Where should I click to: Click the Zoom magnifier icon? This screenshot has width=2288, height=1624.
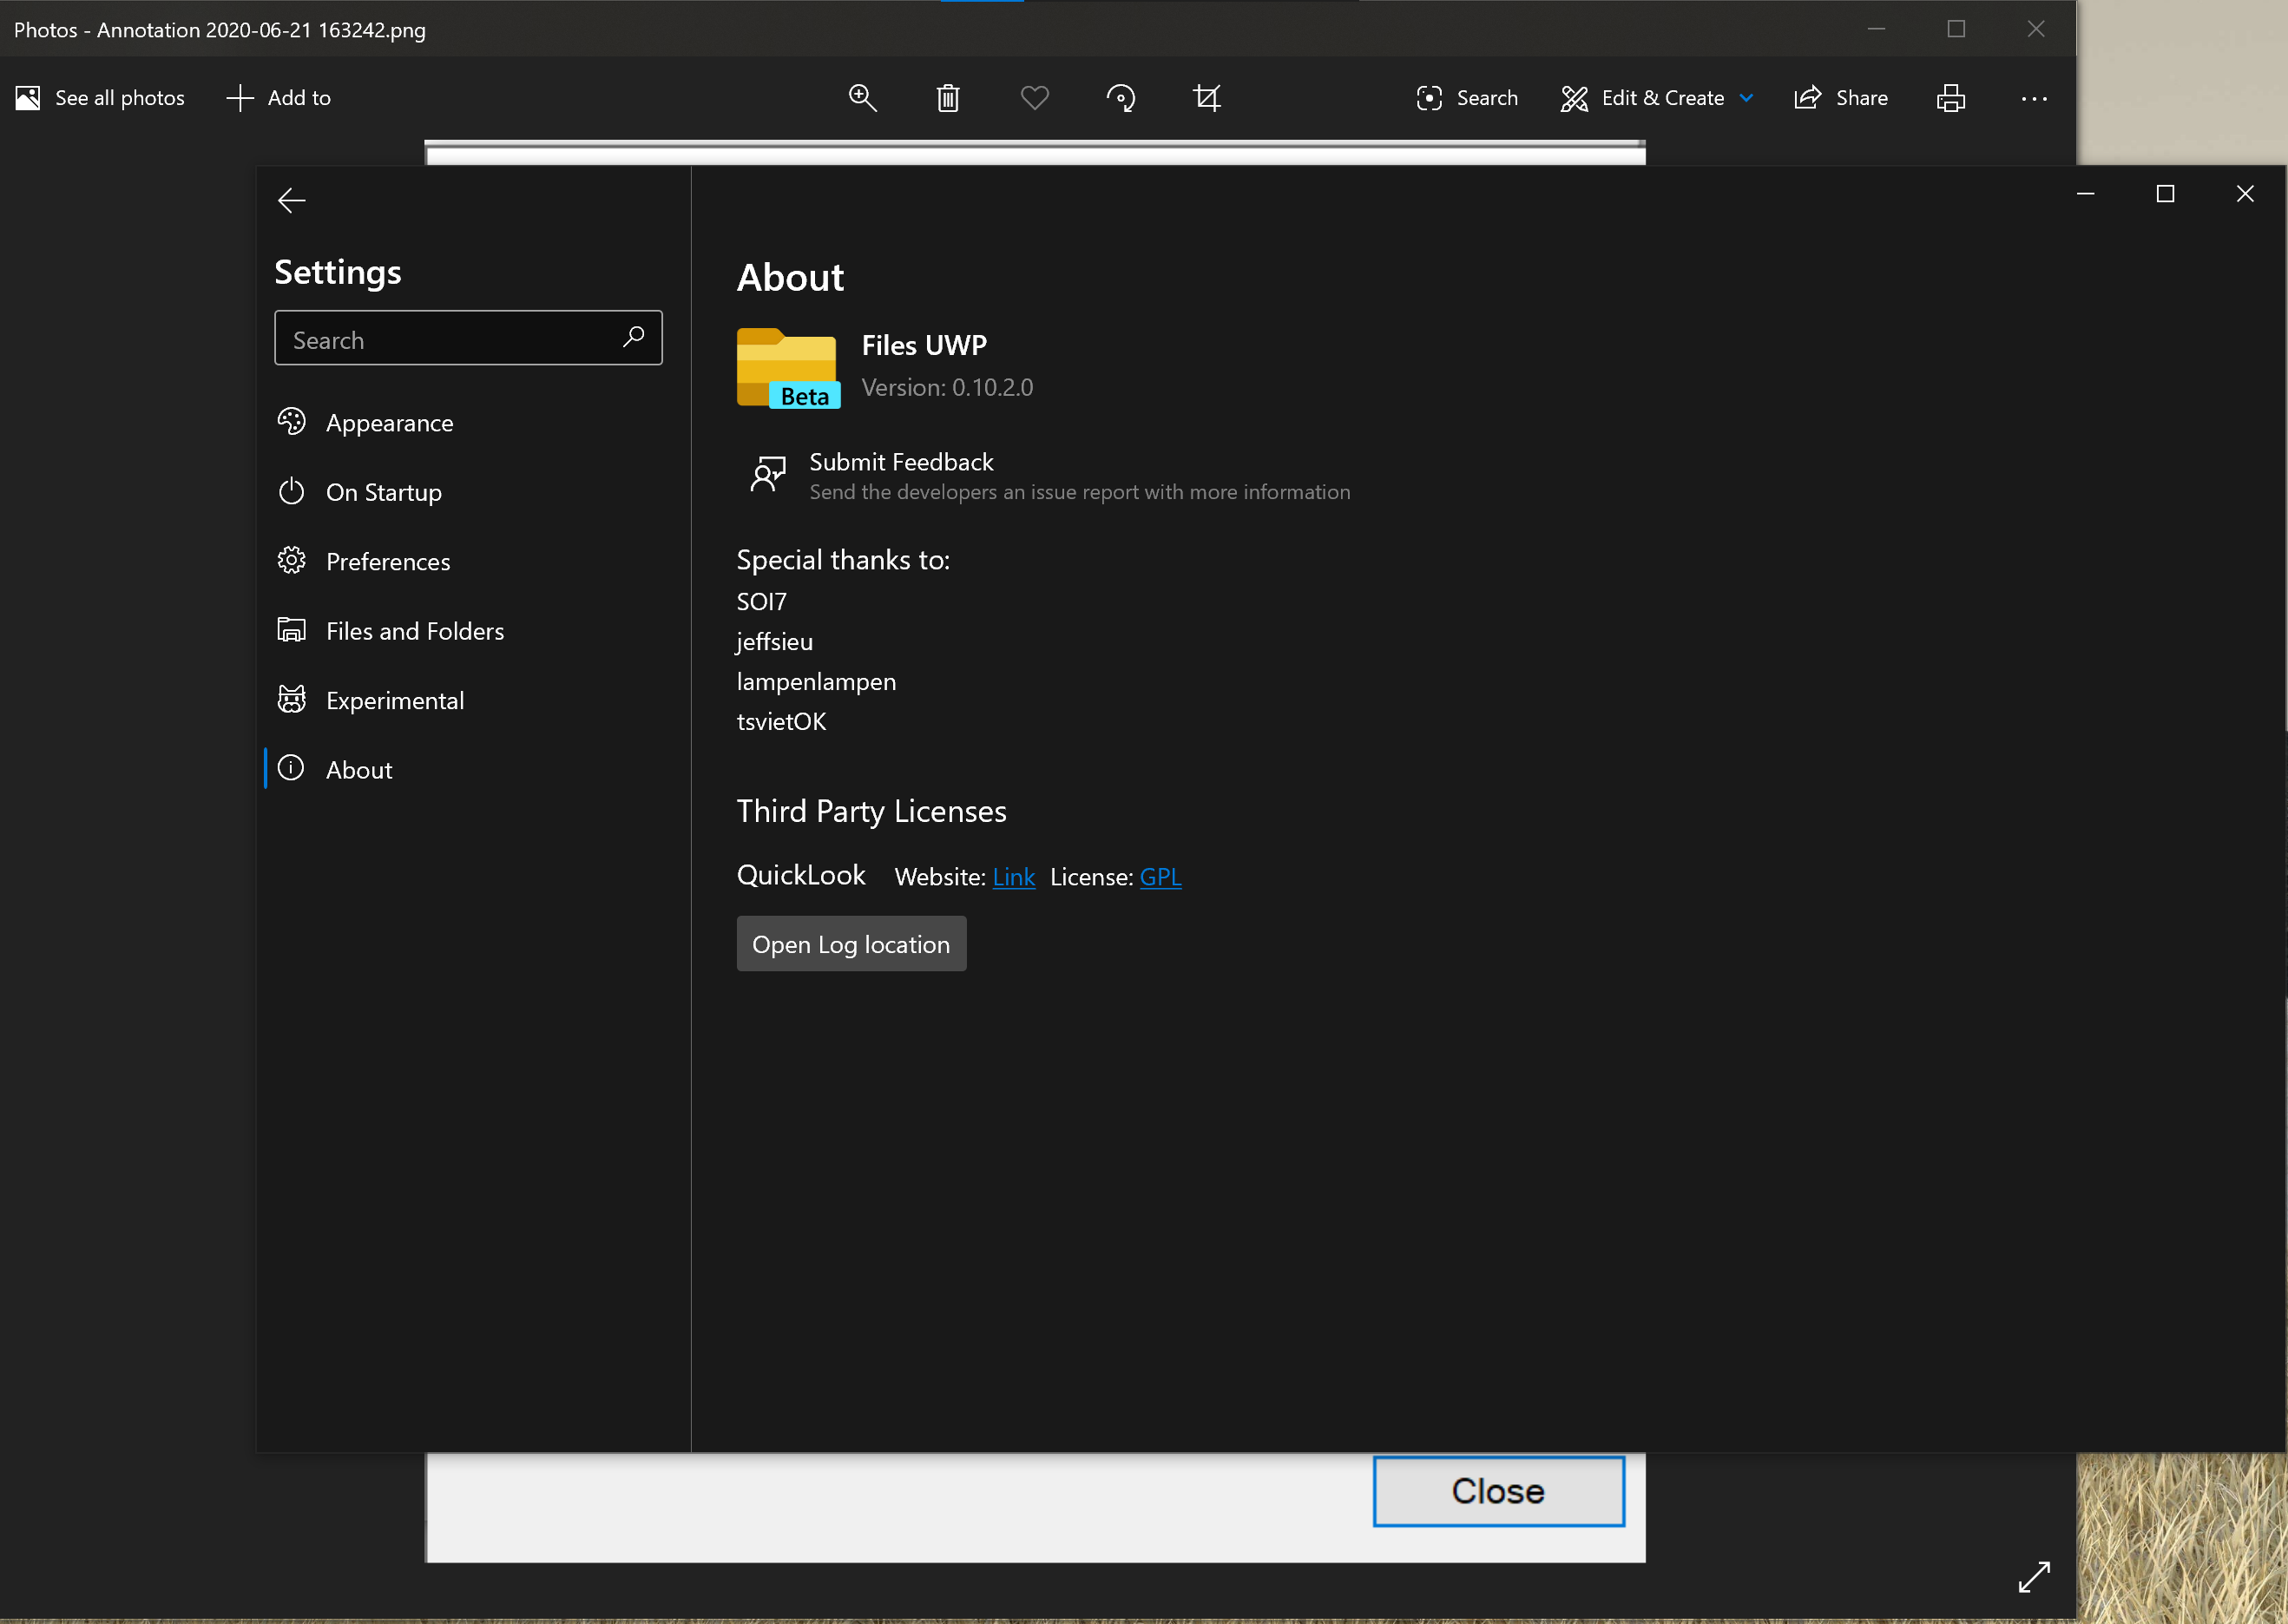[862, 98]
